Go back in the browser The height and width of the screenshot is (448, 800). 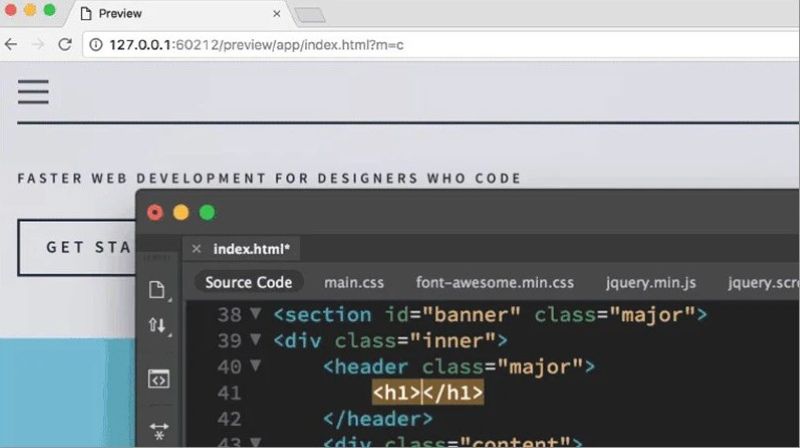(x=11, y=44)
